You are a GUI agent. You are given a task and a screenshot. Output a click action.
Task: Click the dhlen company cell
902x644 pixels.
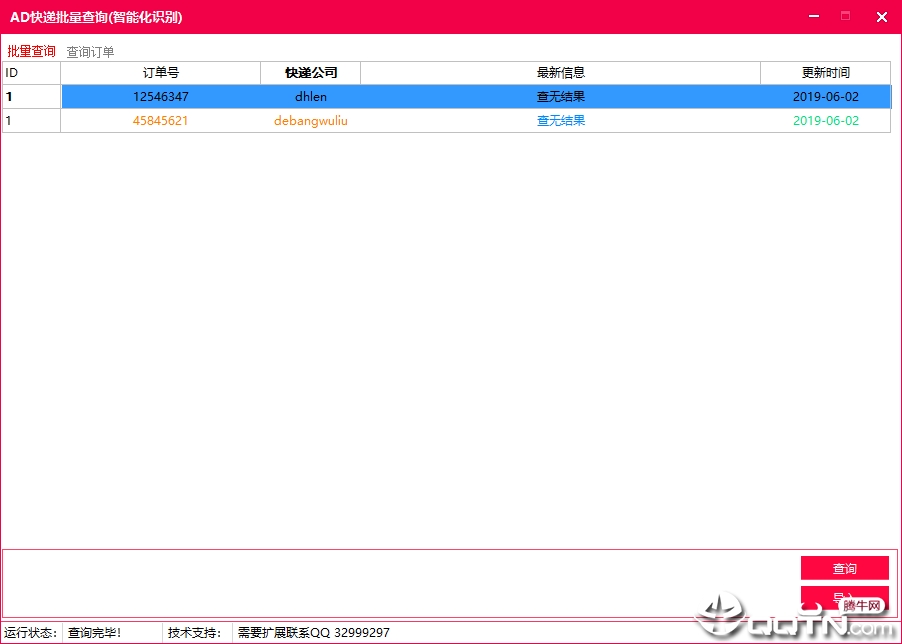pos(311,97)
